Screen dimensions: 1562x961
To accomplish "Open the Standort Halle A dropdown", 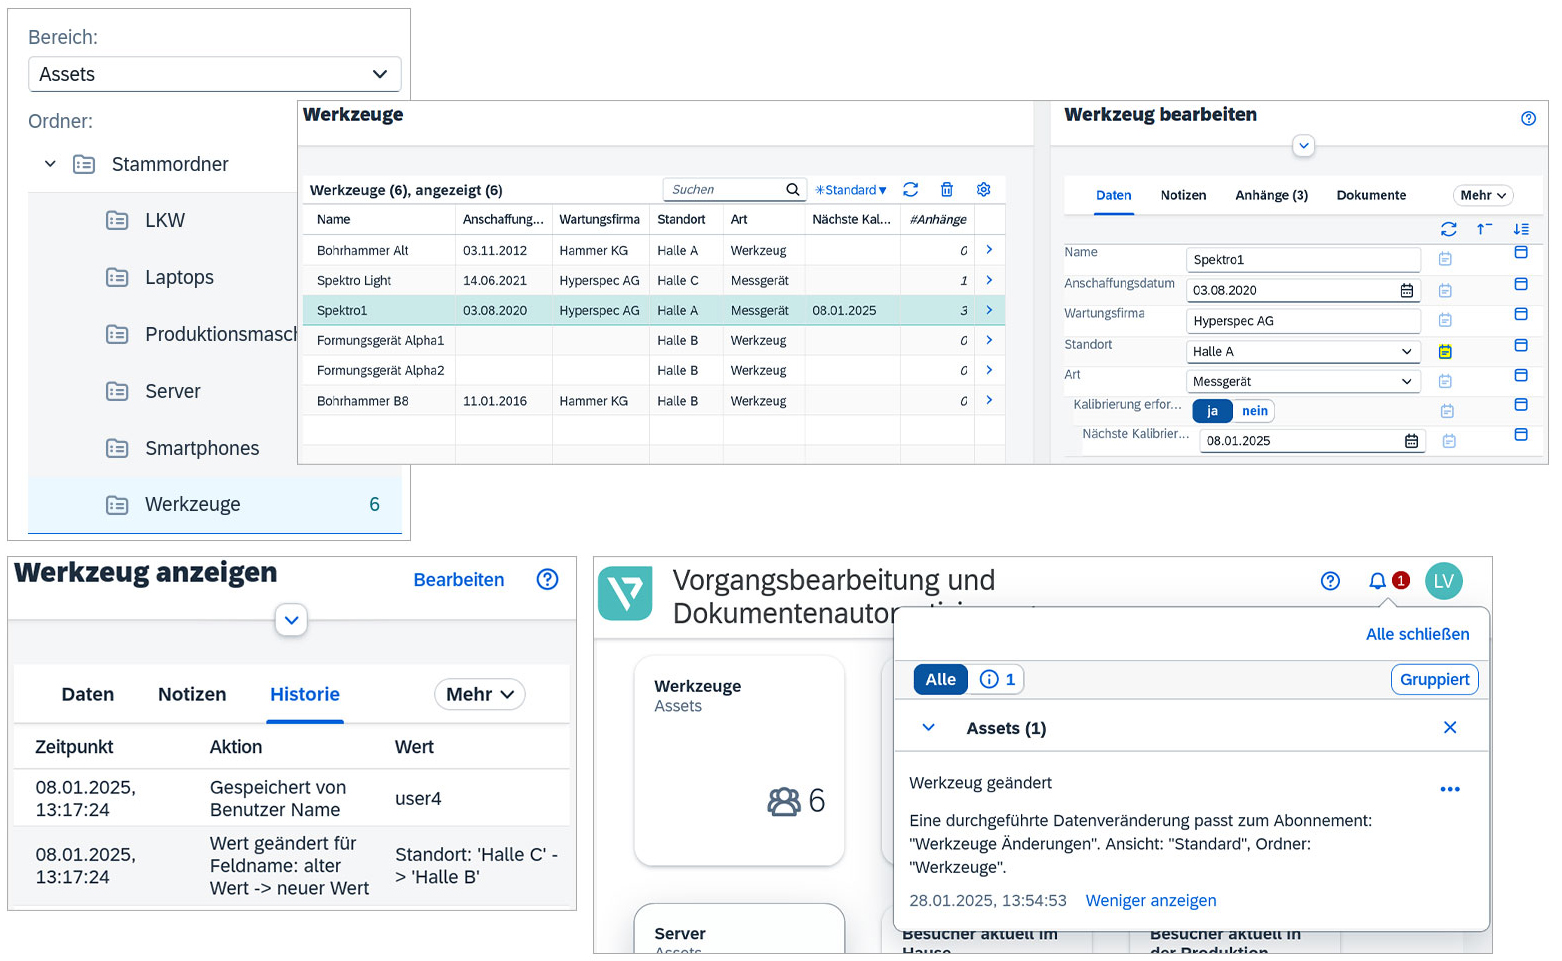I will (x=1302, y=351).
